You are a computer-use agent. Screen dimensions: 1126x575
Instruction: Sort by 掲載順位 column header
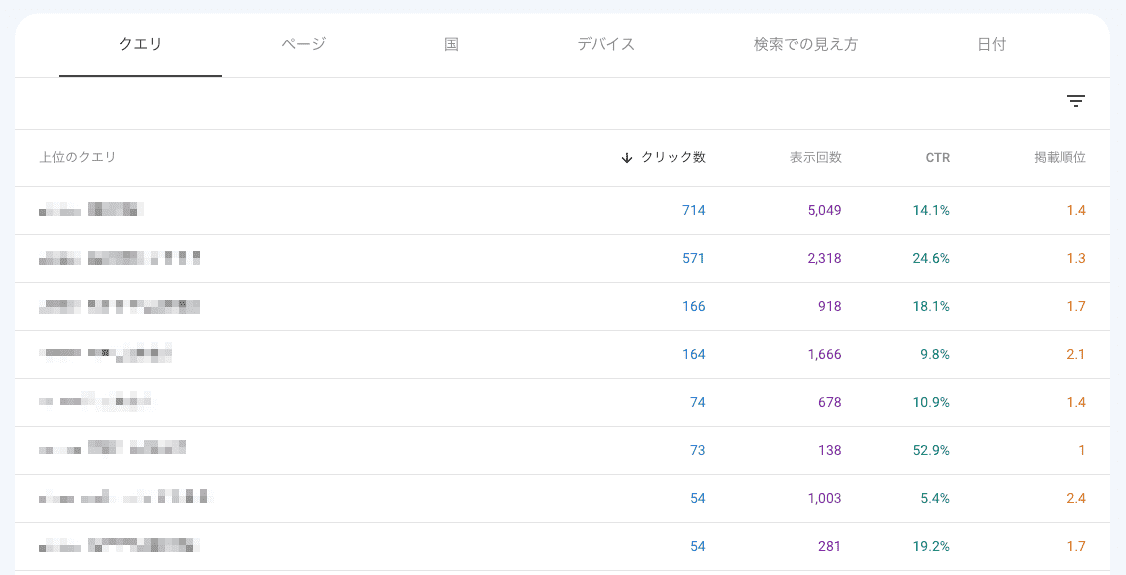[x=1059, y=158]
